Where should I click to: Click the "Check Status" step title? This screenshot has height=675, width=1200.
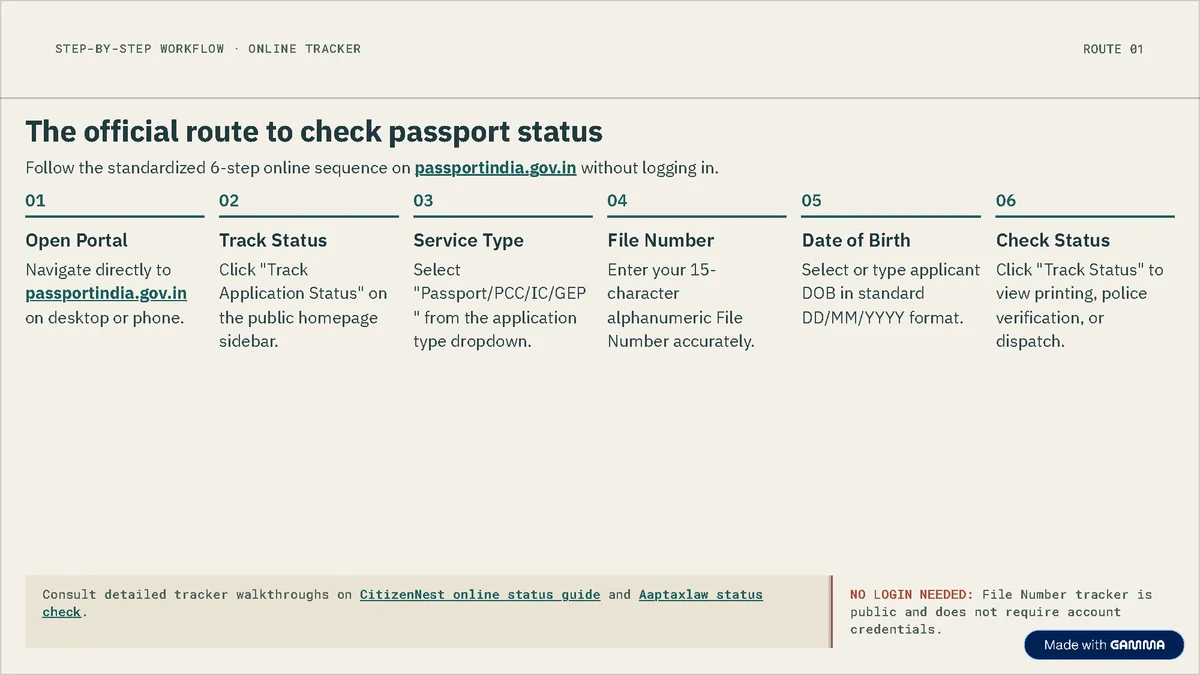tap(1053, 240)
